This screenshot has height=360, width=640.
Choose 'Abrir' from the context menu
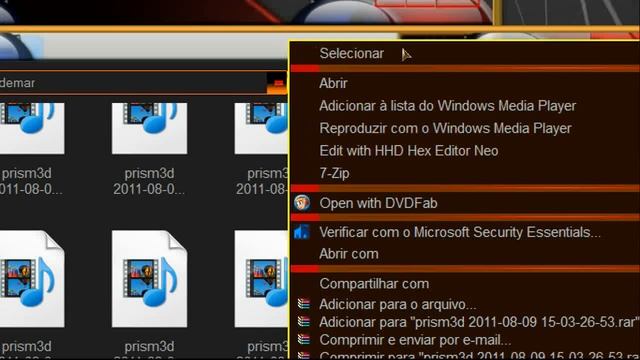pos(333,83)
